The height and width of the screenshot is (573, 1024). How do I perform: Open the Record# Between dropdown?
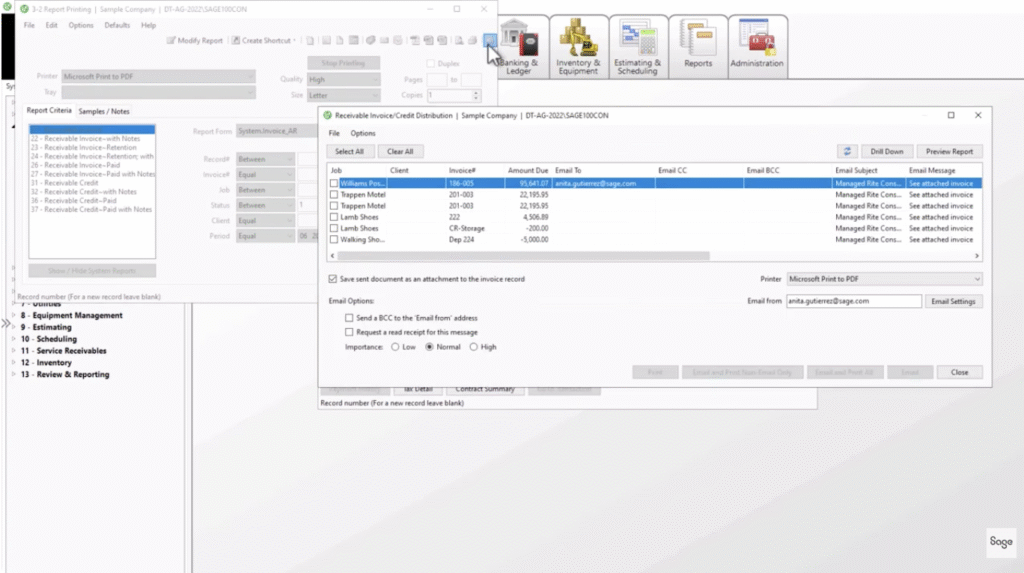(264, 159)
